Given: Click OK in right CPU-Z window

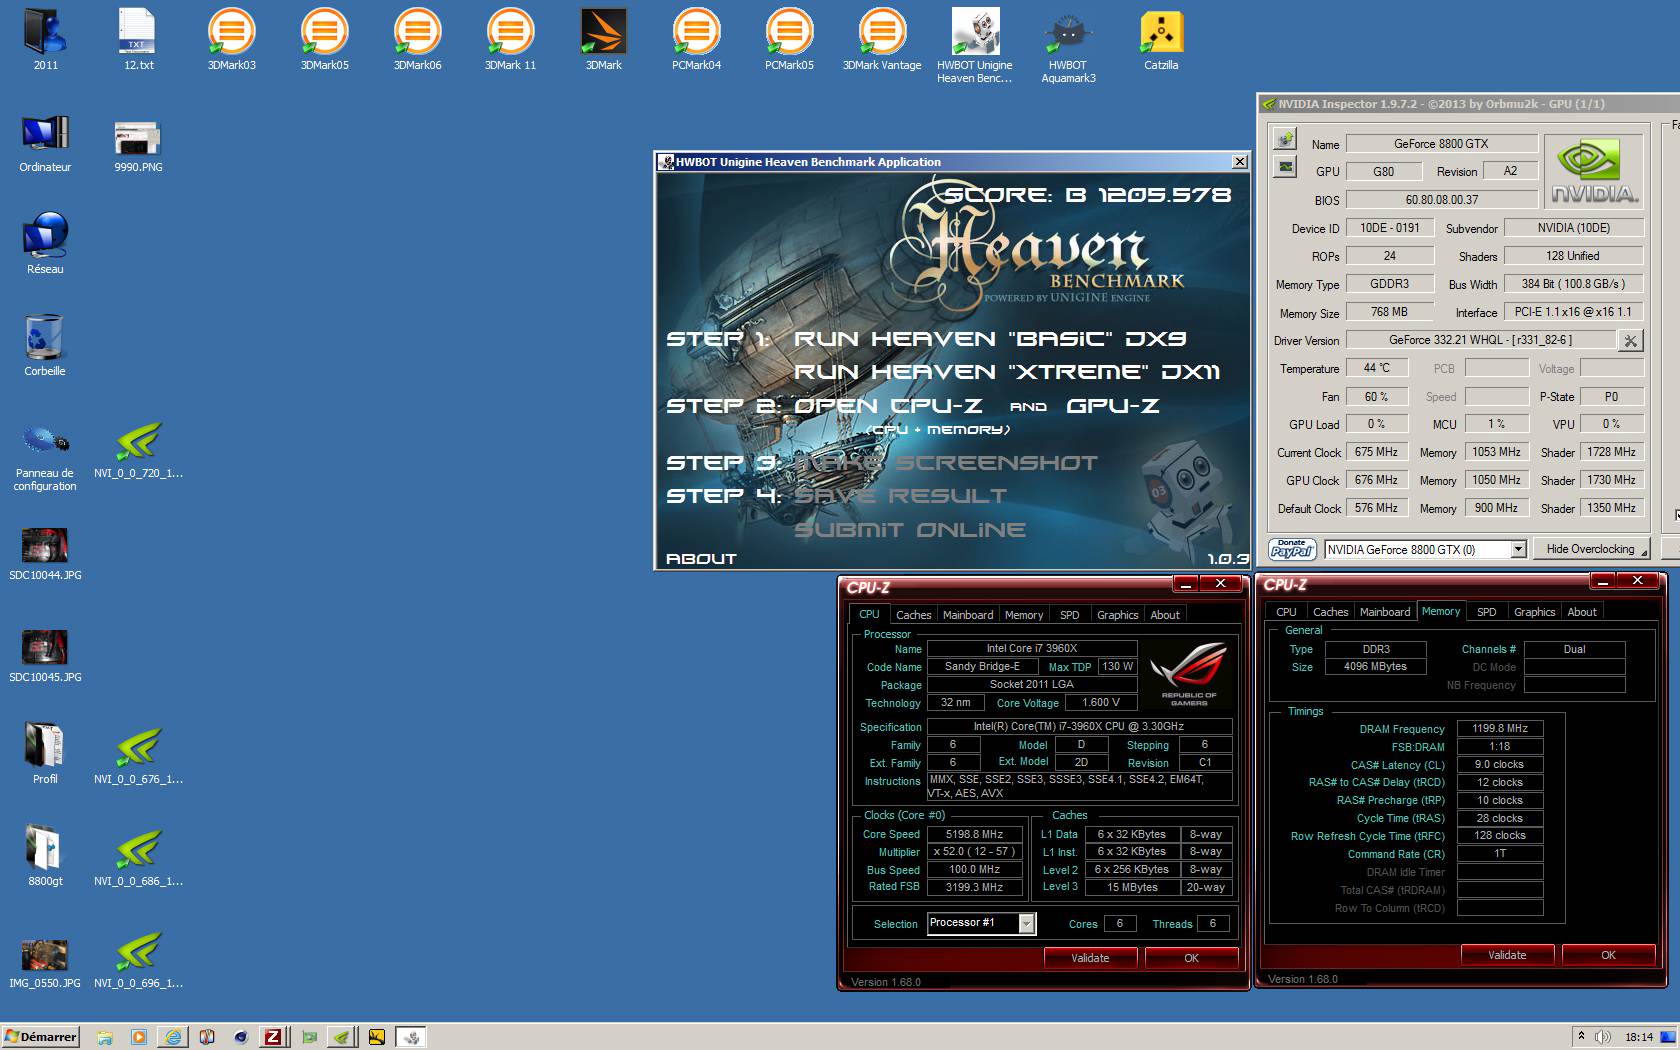Looking at the screenshot, I should 1608,955.
